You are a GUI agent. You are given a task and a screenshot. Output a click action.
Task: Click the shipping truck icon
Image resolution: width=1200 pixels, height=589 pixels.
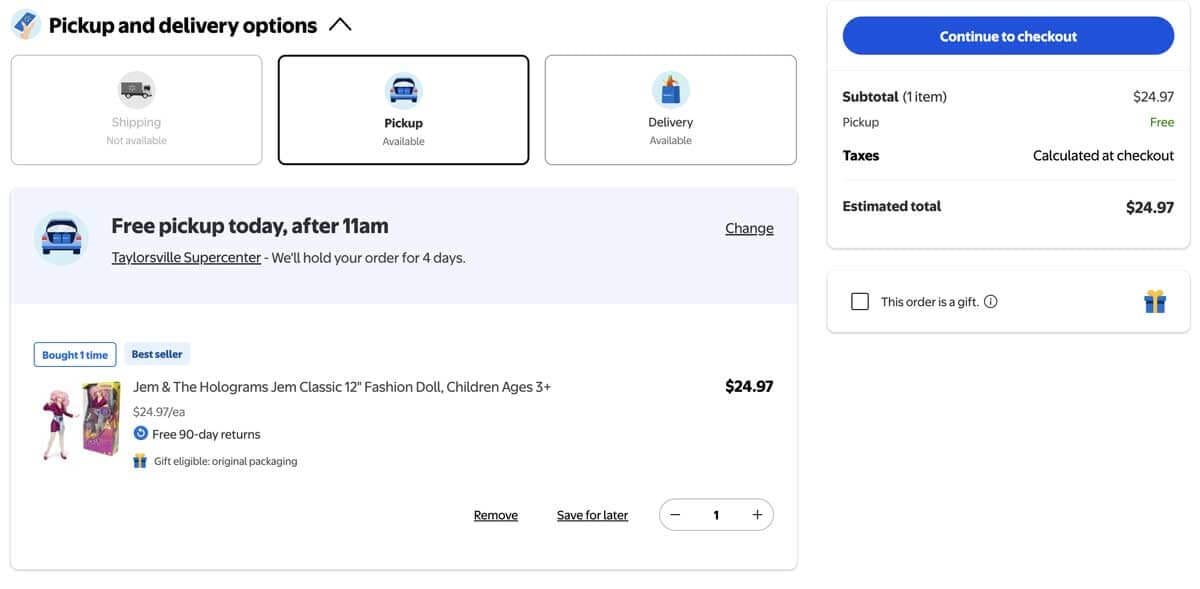136,90
